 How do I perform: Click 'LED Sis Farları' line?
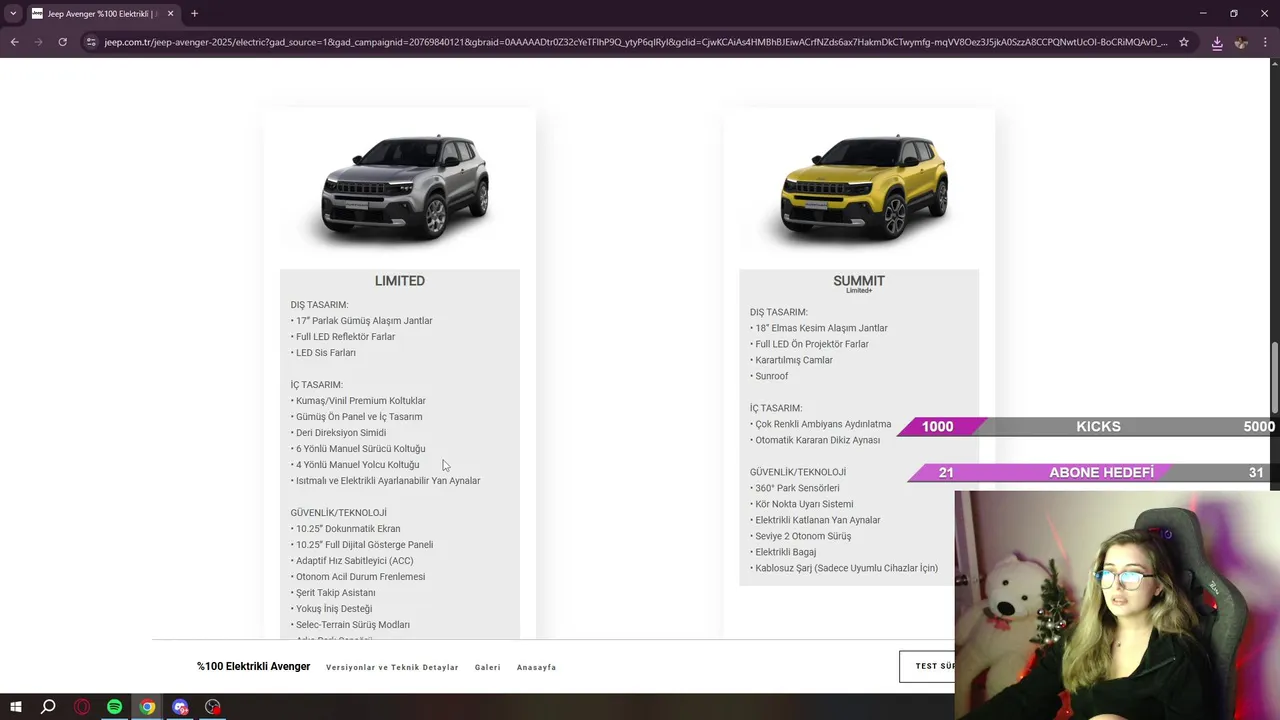tap(323, 353)
